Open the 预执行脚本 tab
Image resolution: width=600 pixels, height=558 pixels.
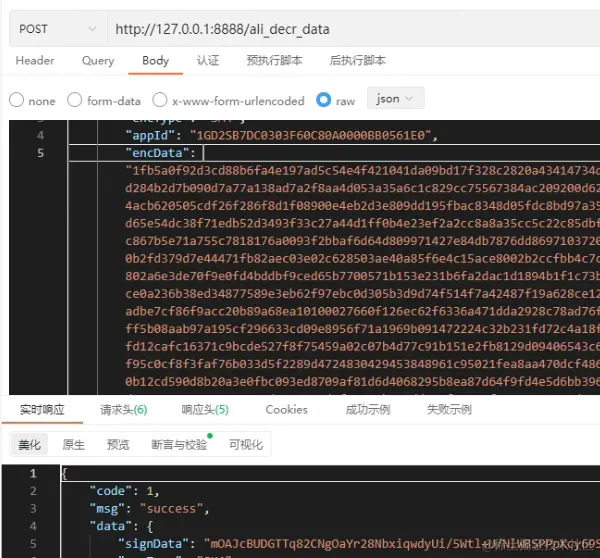click(x=274, y=60)
